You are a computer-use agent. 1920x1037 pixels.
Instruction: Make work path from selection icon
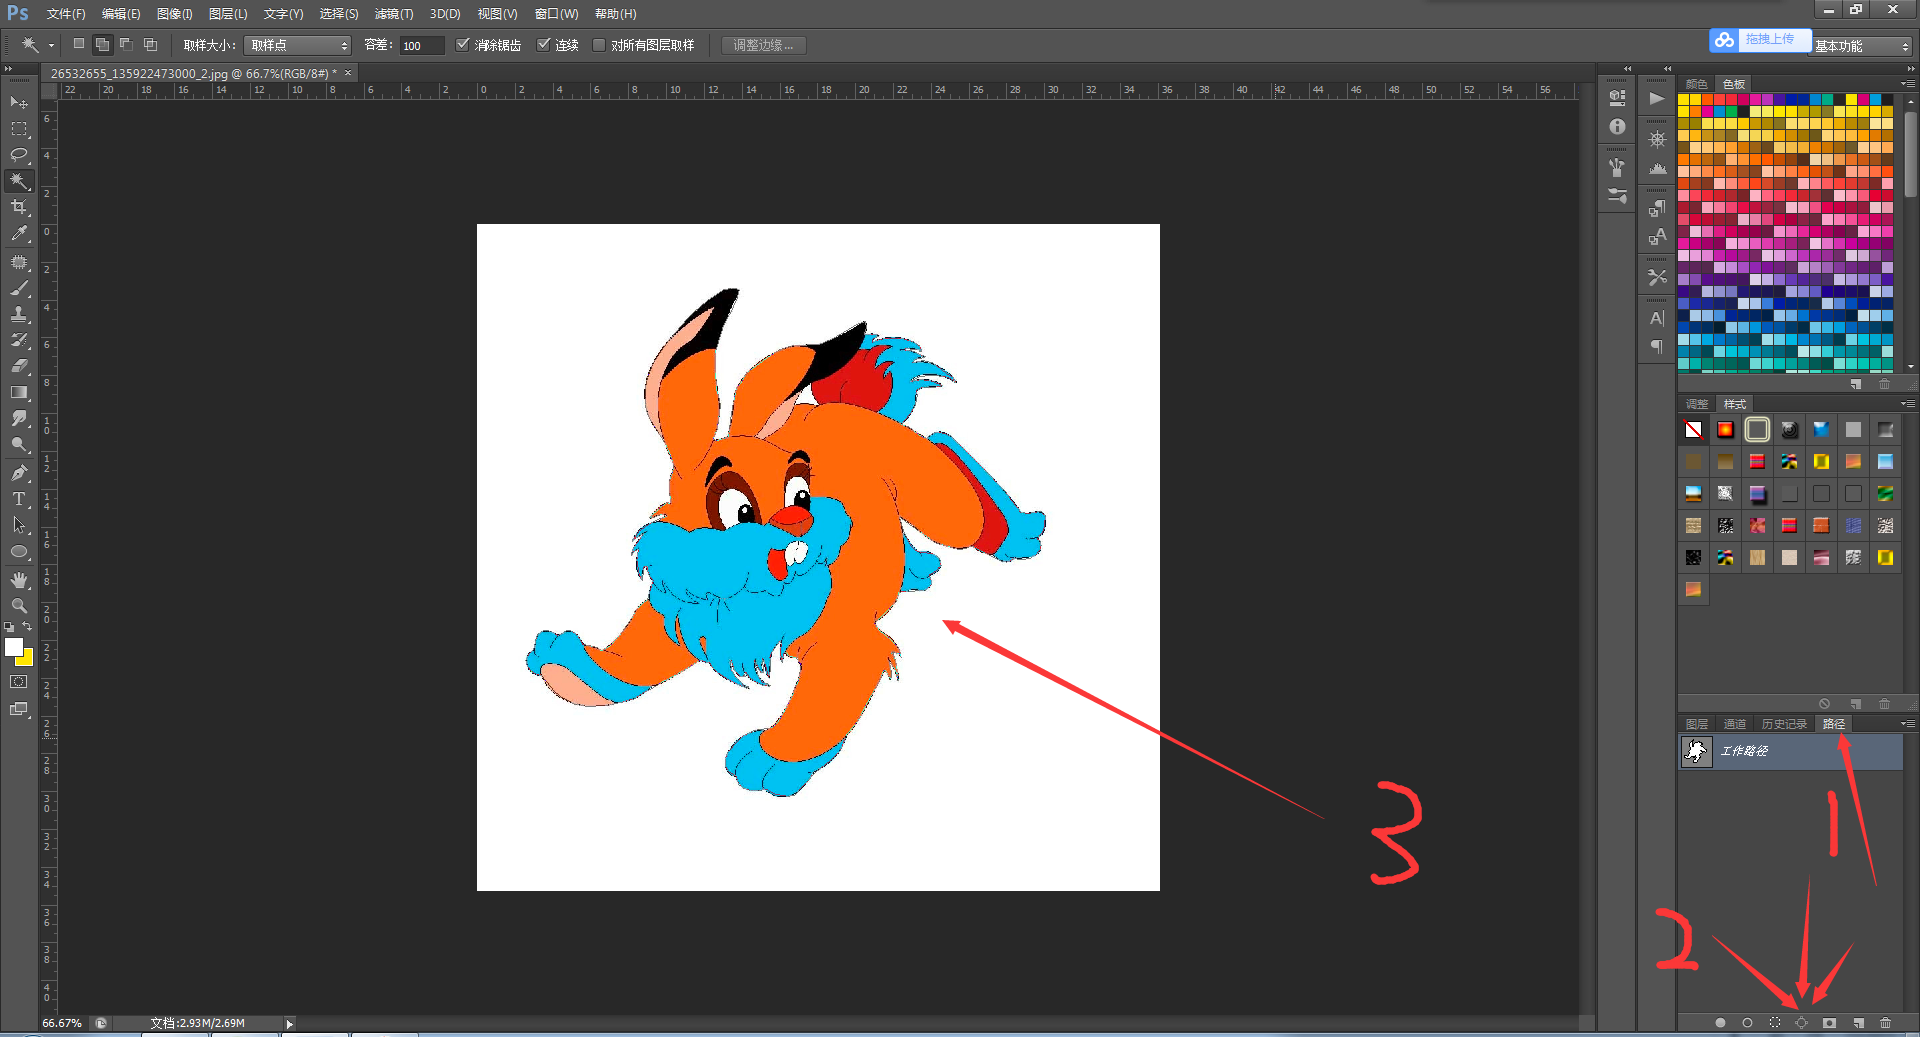tap(1802, 1023)
